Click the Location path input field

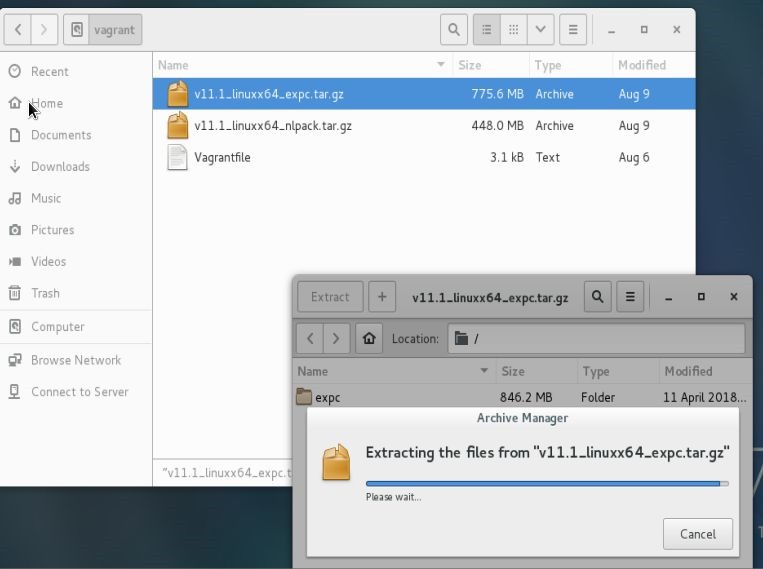click(x=596, y=339)
